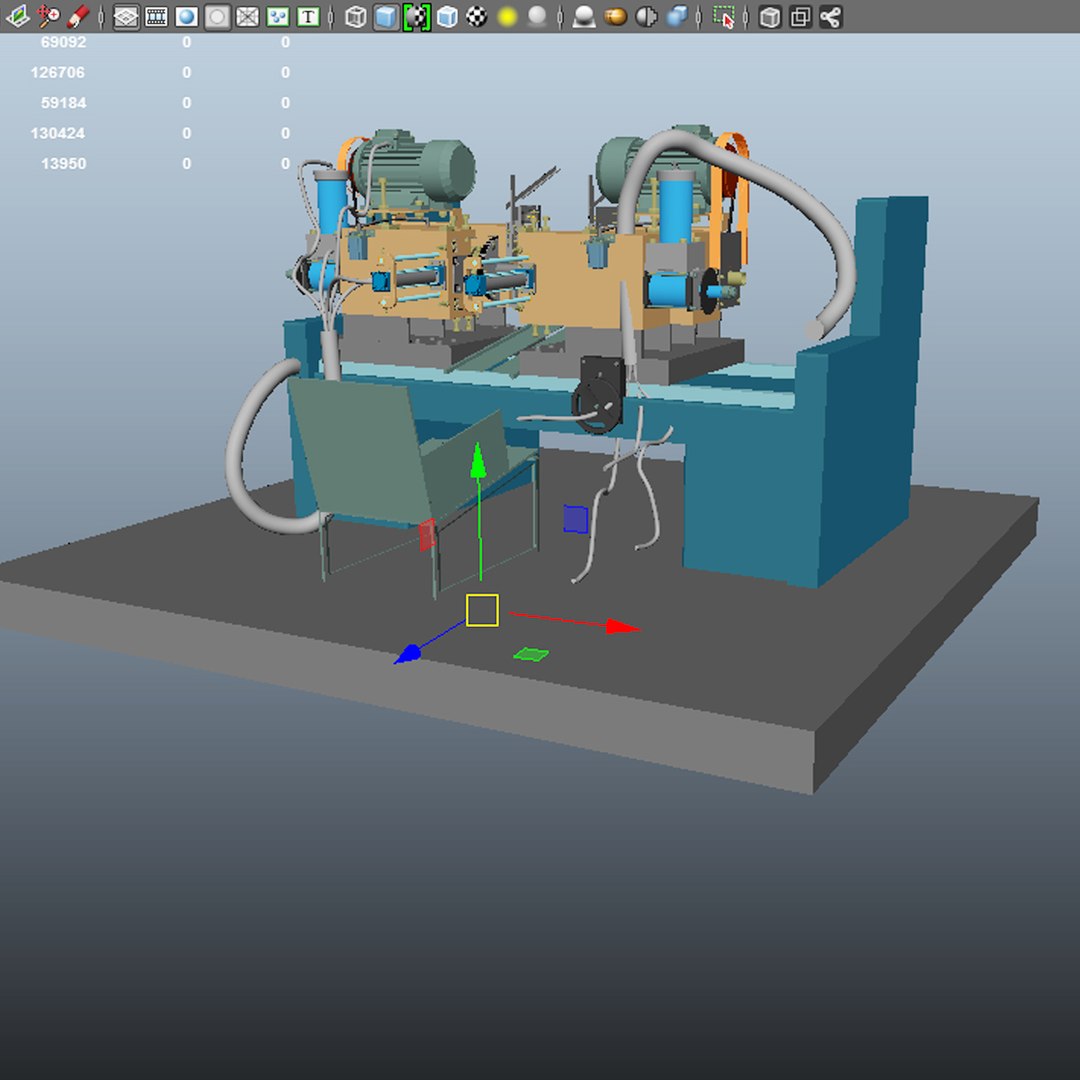Click the HUD value 130424

pyautogui.click(x=58, y=133)
